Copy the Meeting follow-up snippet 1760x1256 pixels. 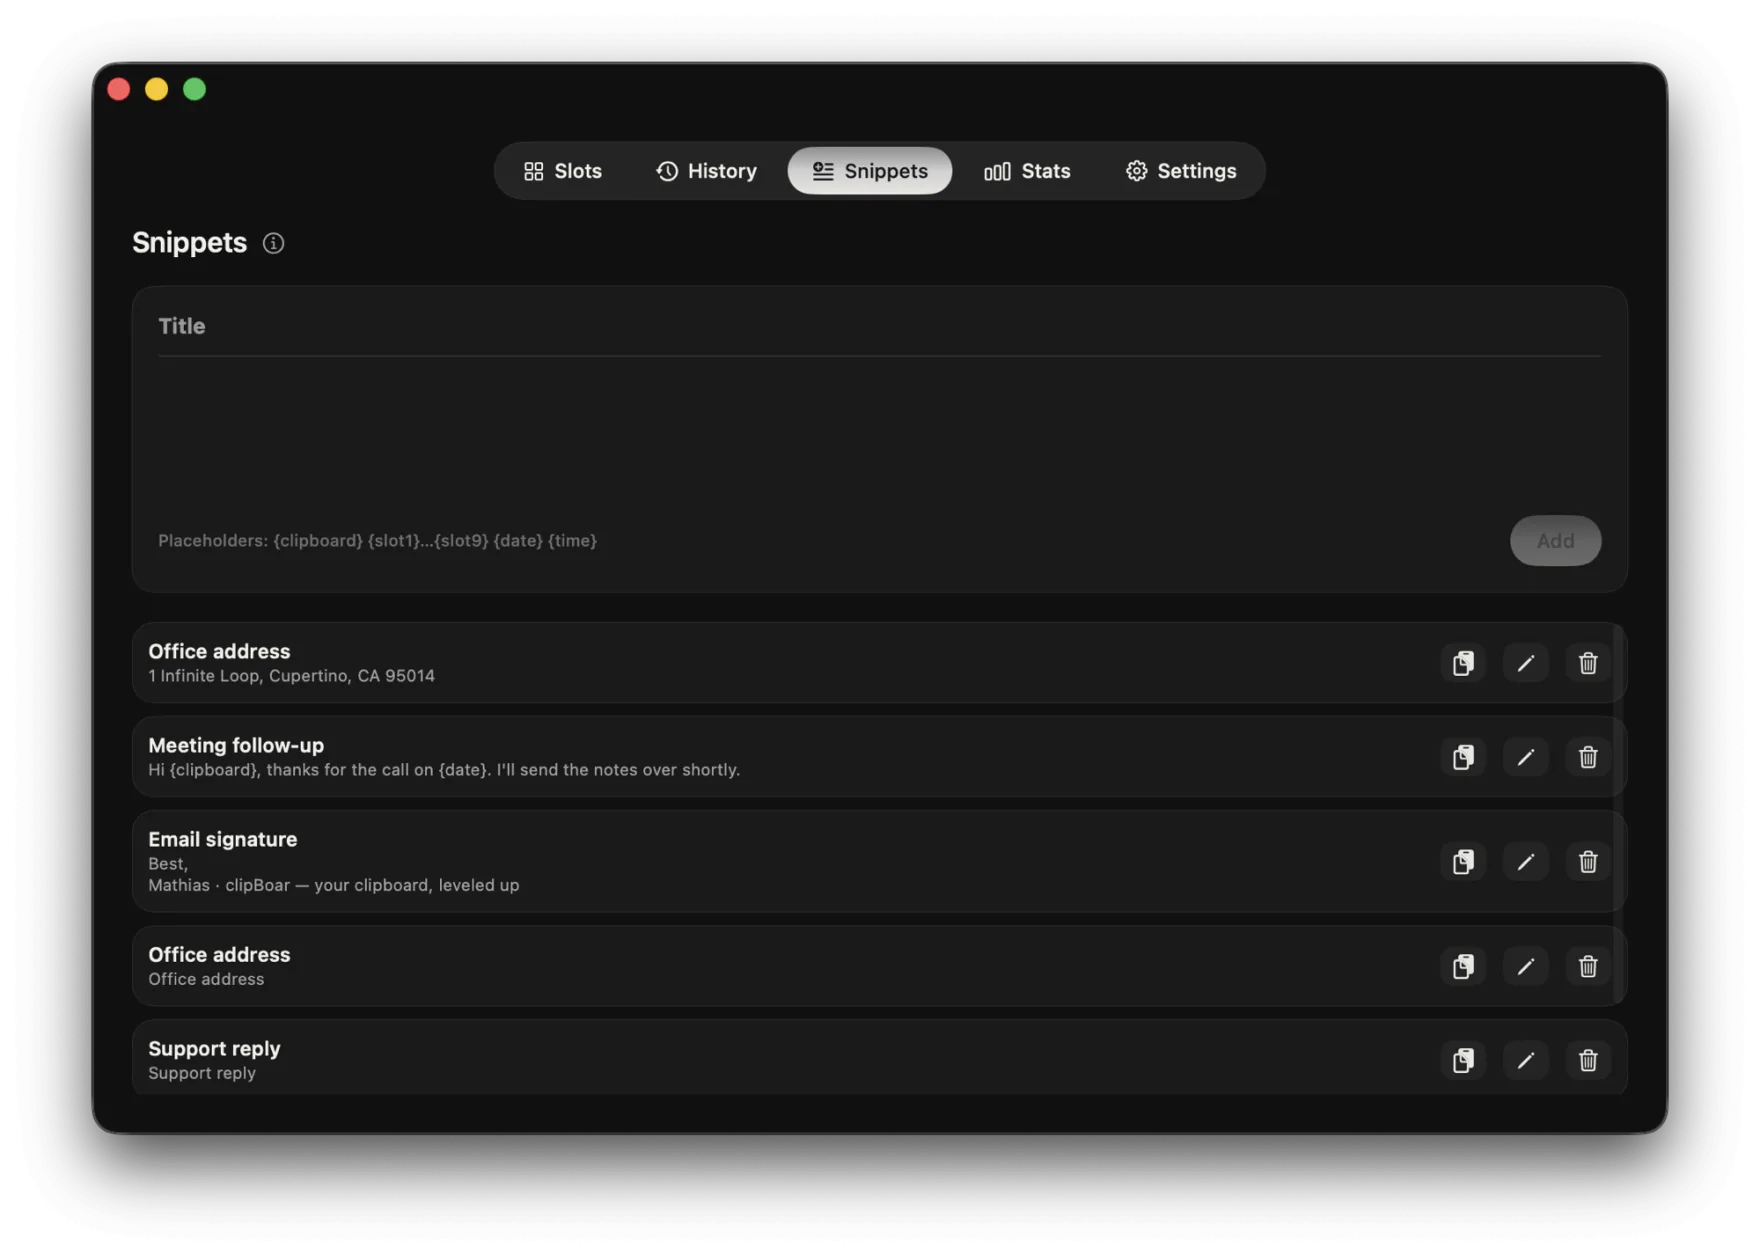coord(1463,757)
